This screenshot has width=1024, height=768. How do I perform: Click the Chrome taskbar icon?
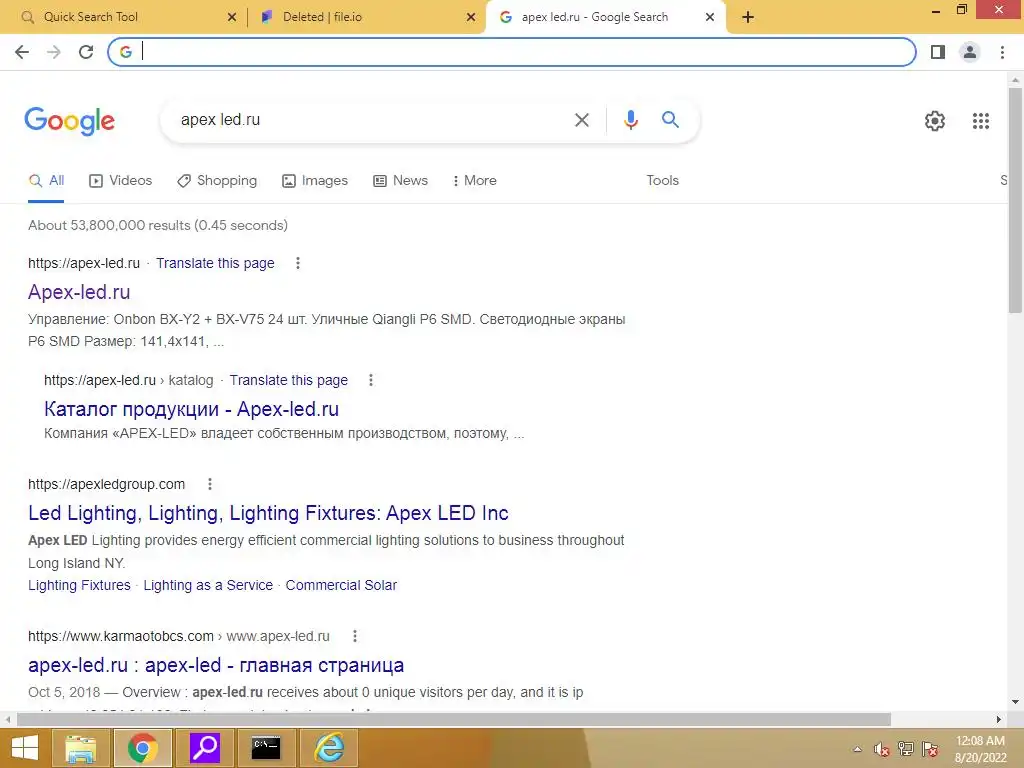pyautogui.click(x=142, y=748)
